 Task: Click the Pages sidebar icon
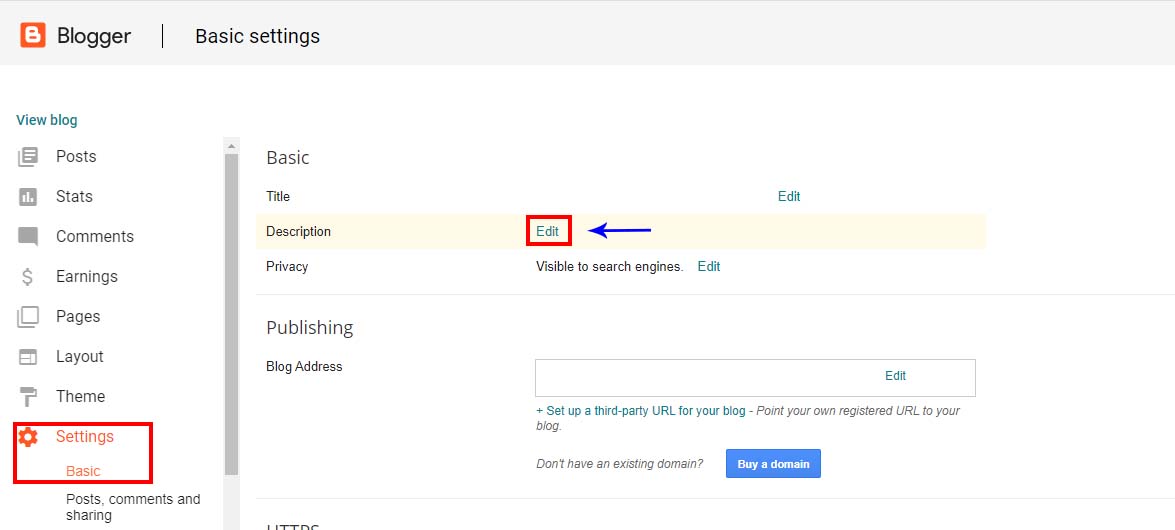(28, 316)
